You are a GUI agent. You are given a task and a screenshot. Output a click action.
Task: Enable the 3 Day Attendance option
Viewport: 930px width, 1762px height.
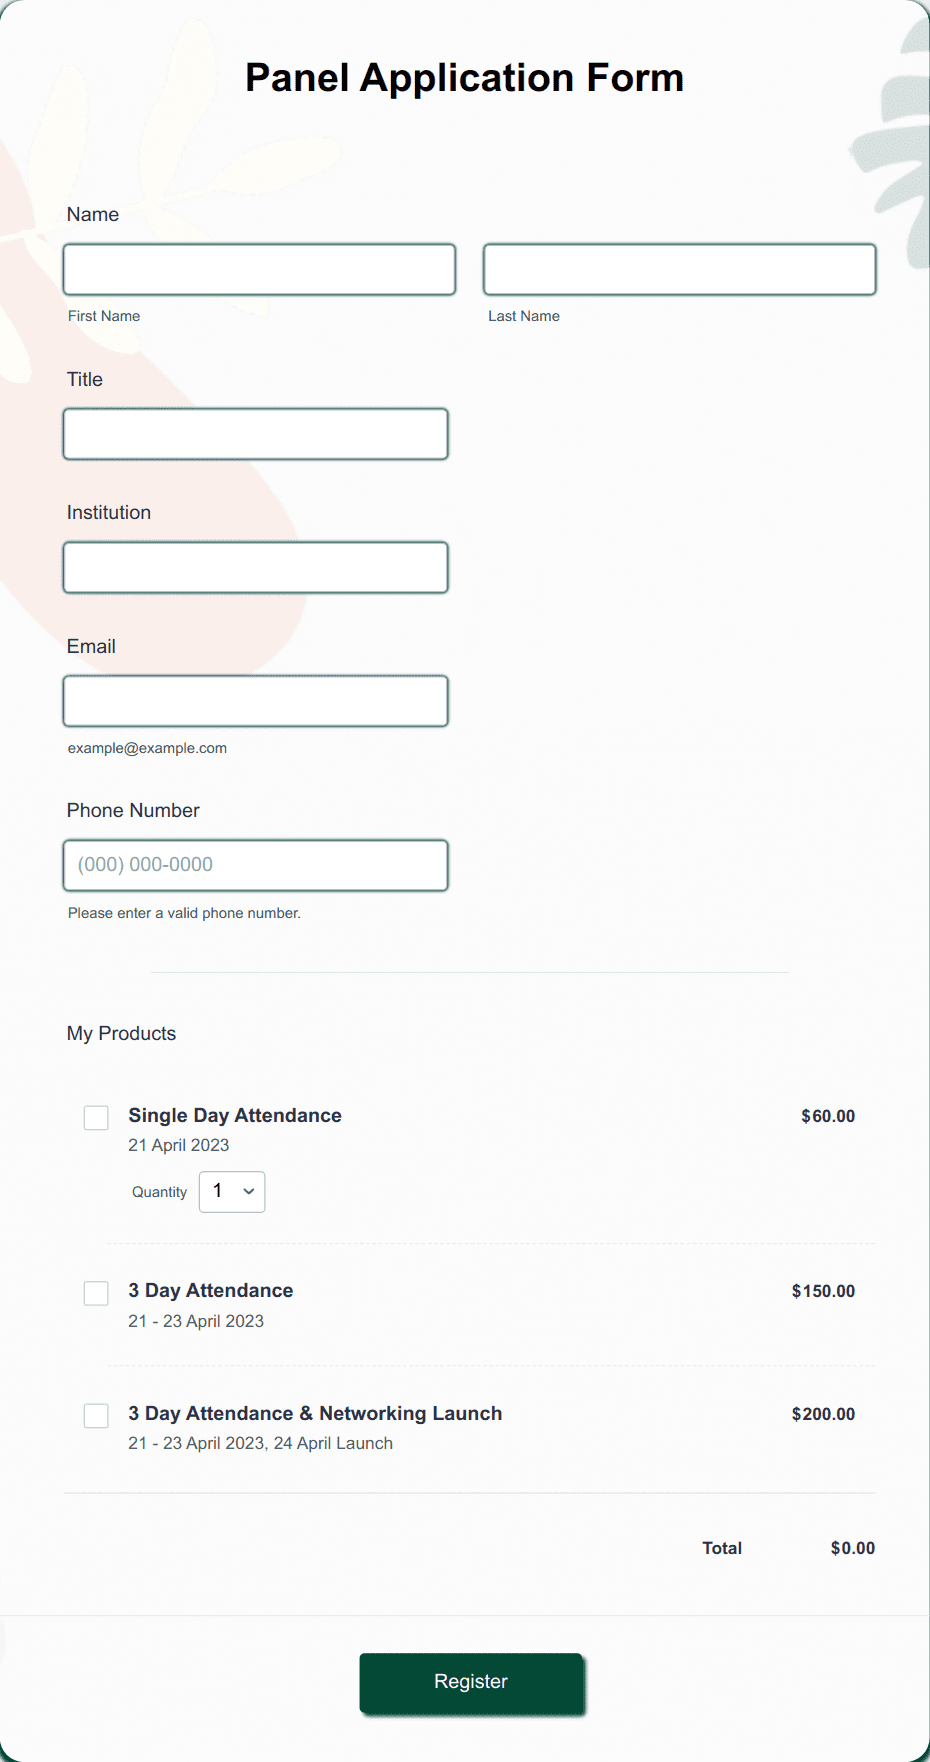point(96,1293)
